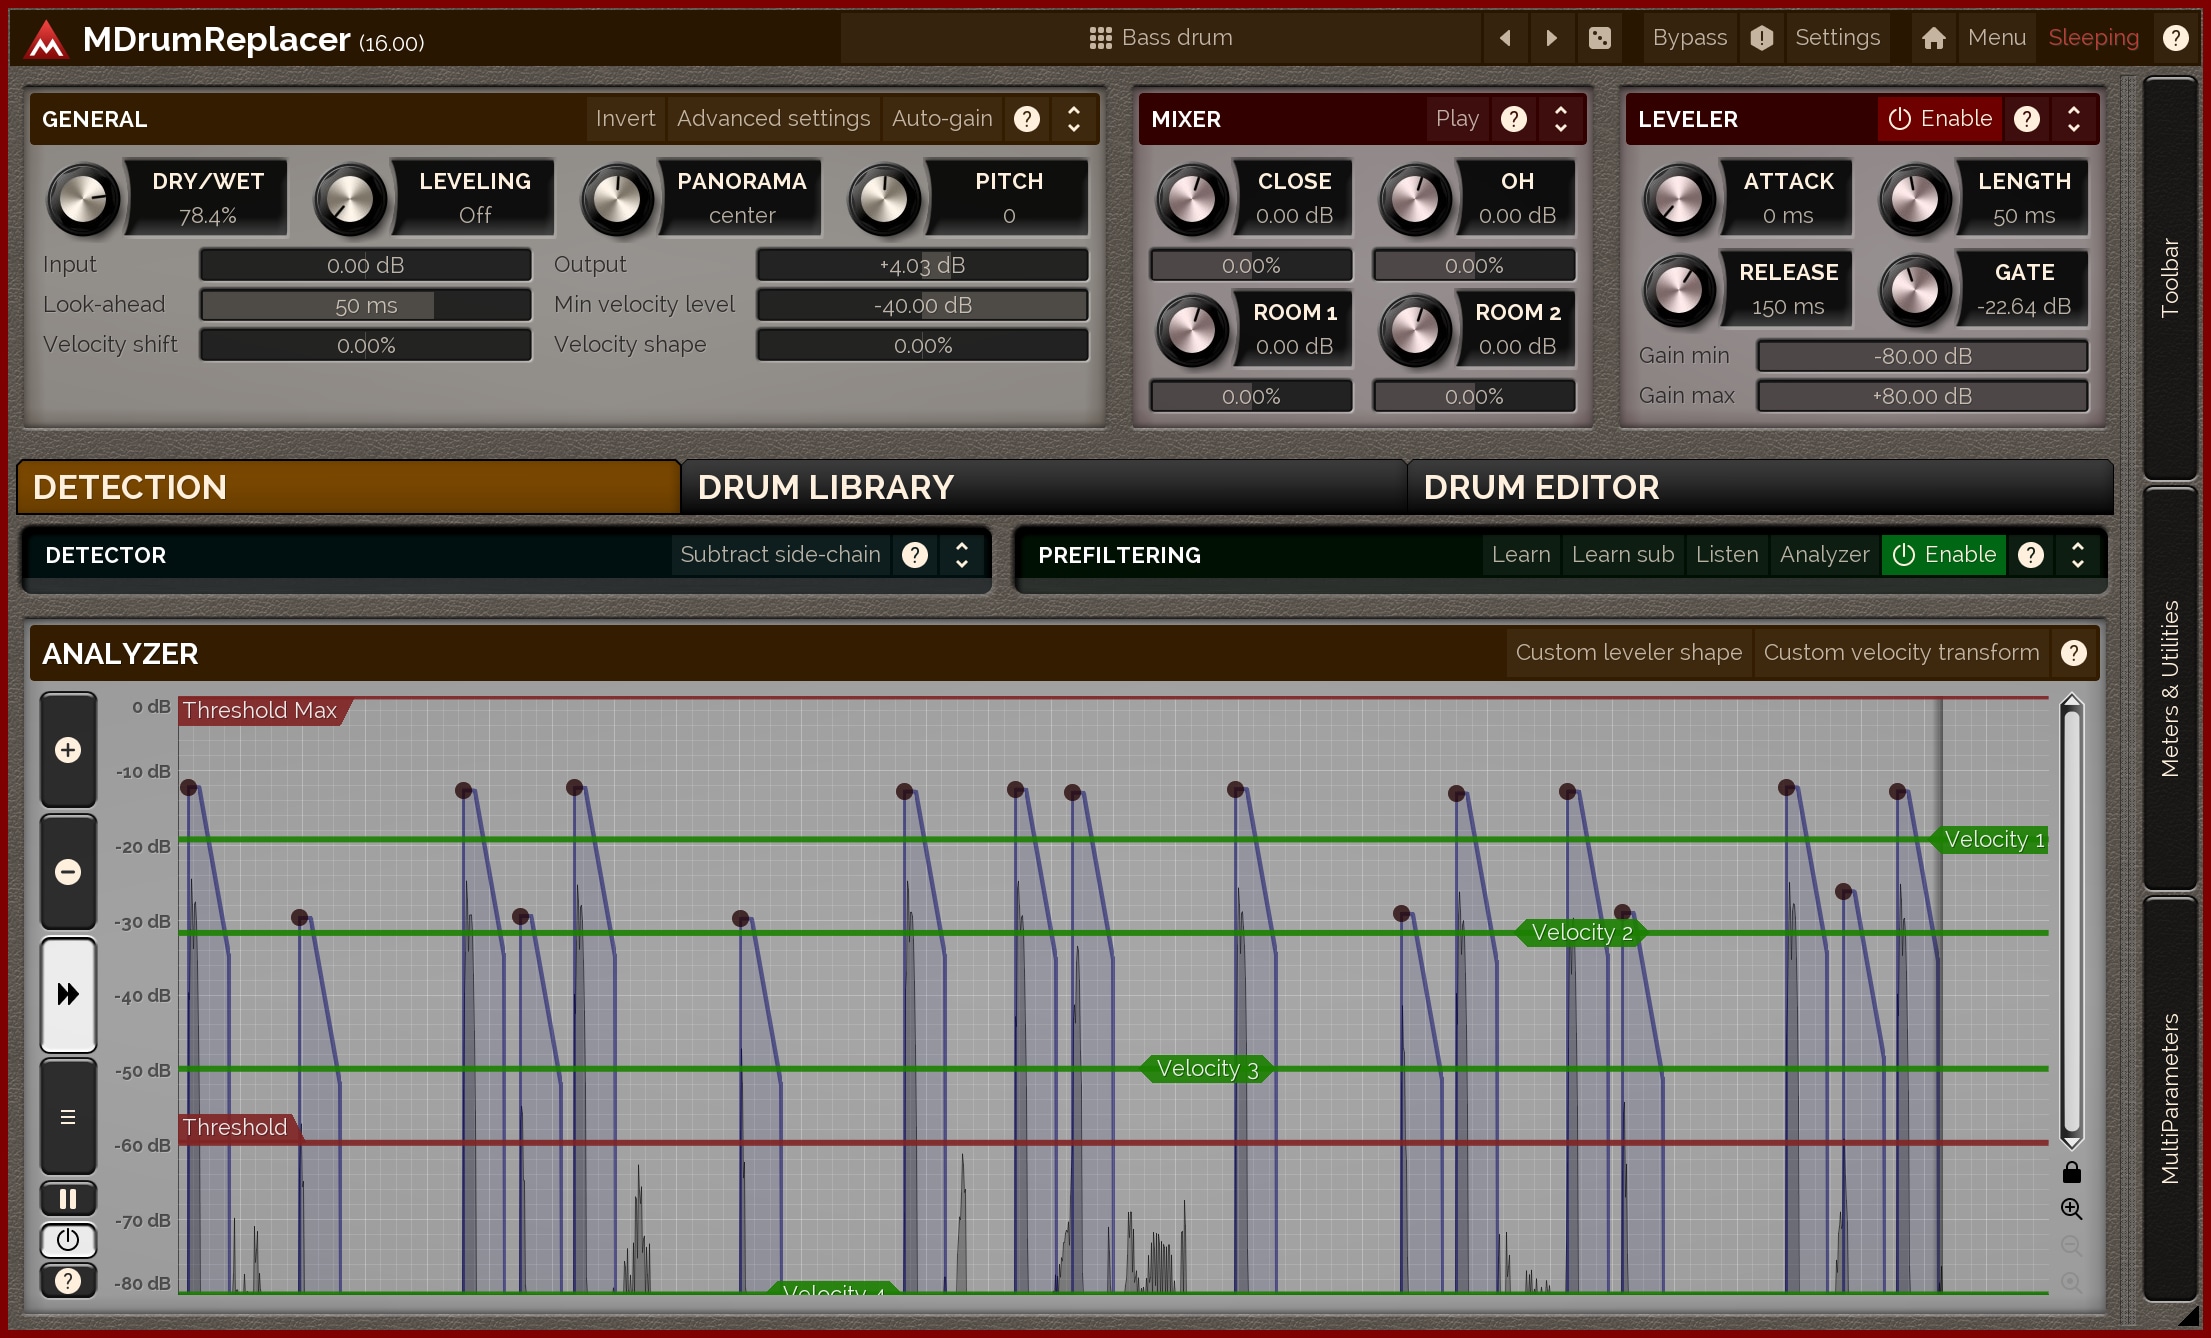
Task: Toggle Auto-gain
Action: pos(942,119)
